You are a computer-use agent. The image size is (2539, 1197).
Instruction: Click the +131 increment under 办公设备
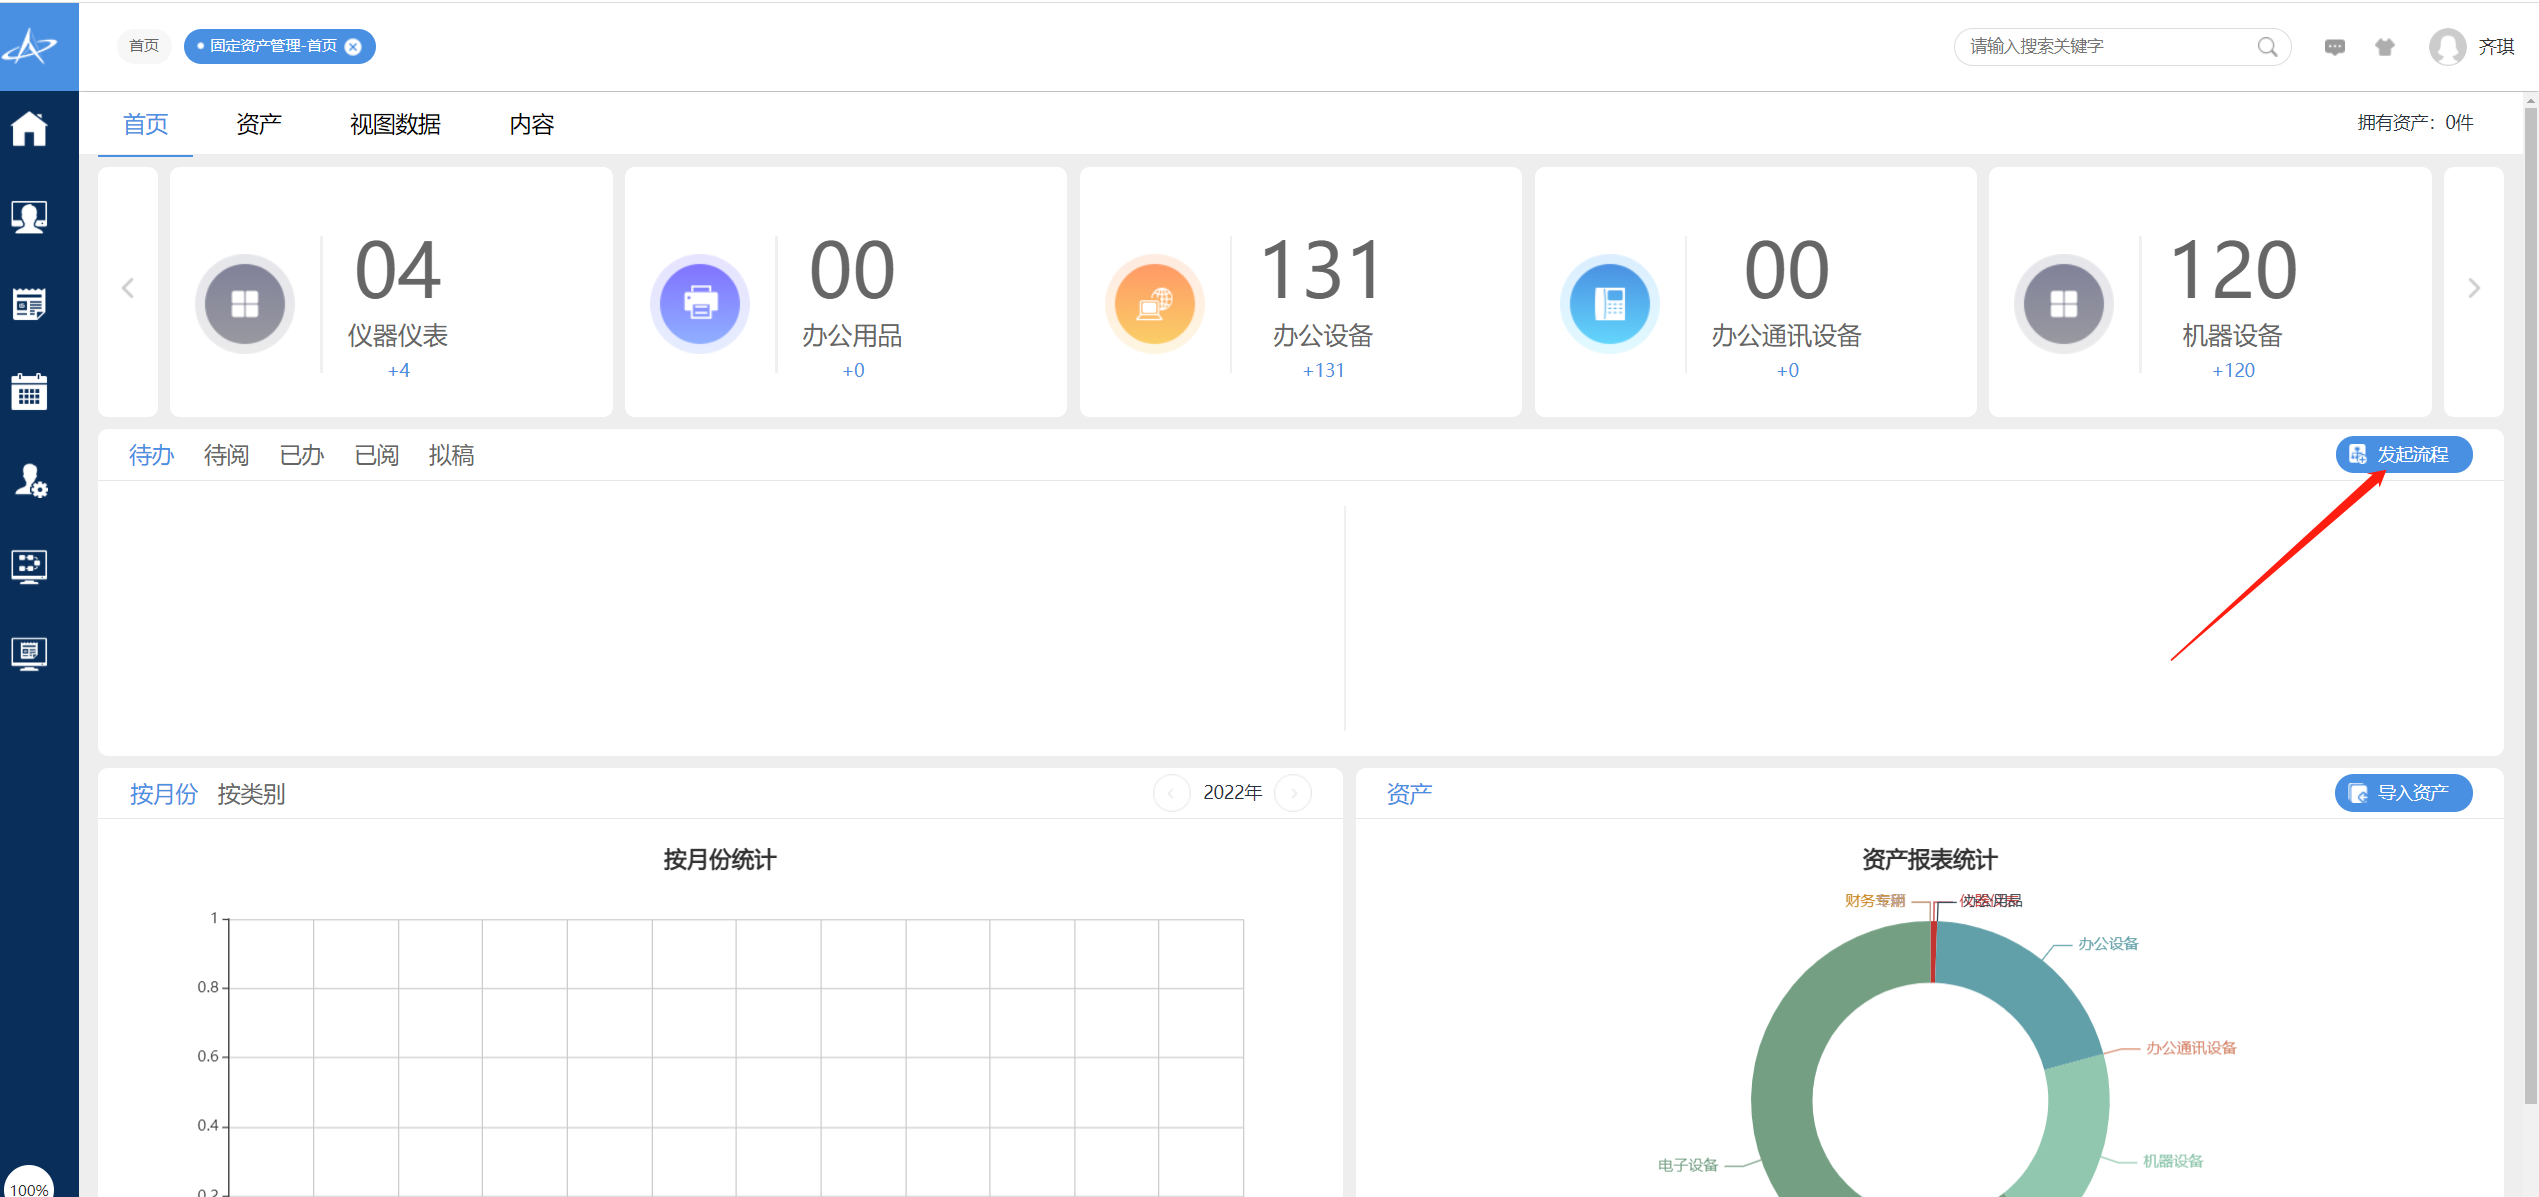pyautogui.click(x=1323, y=371)
